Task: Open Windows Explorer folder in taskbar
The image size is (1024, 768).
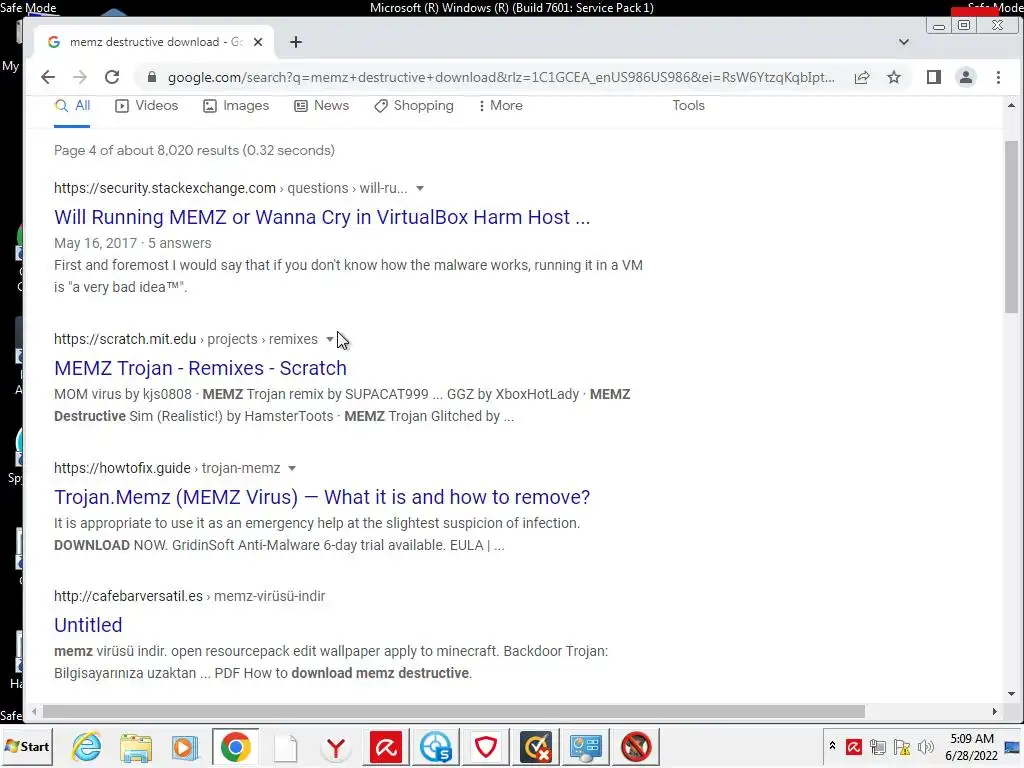Action: tap(136, 746)
